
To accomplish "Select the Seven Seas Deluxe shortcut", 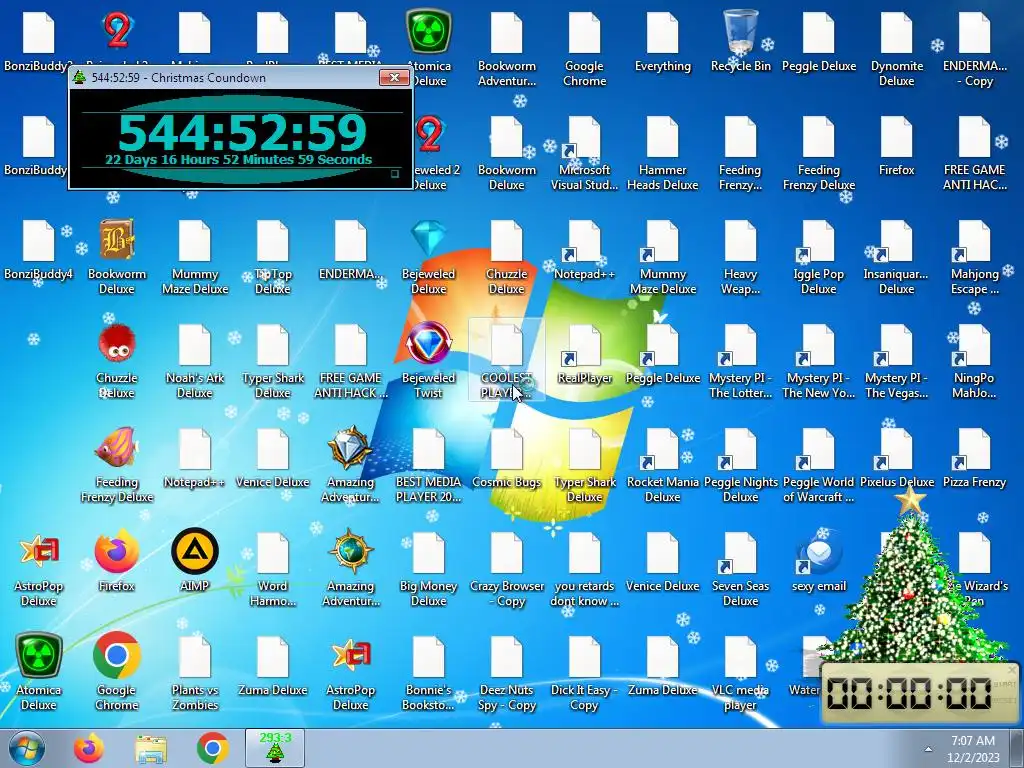I will pos(741,569).
